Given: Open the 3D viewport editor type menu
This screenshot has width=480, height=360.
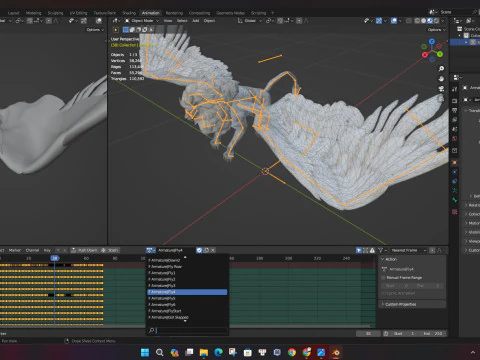Looking at the screenshot, I should coord(115,21).
